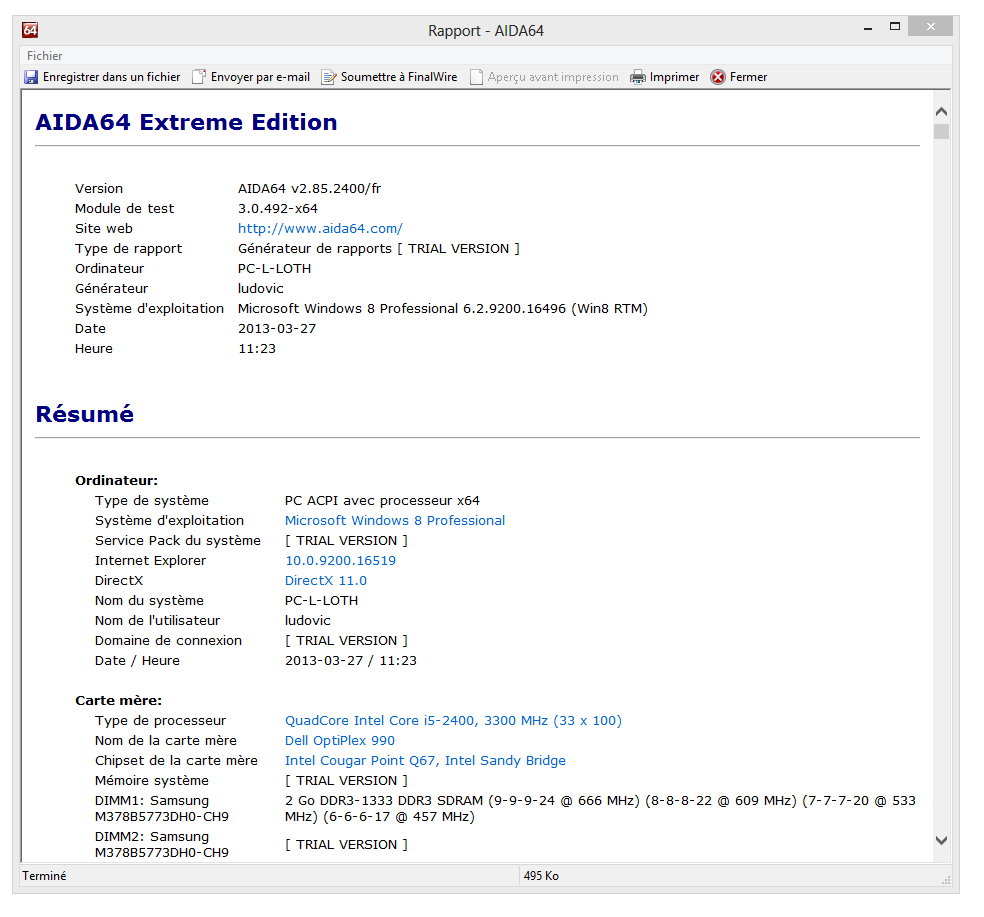The width and height of the screenshot is (984, 917).
Task: Click the Windows 8 6.2.9200.16496 text
Action: [x=442, y=309]
